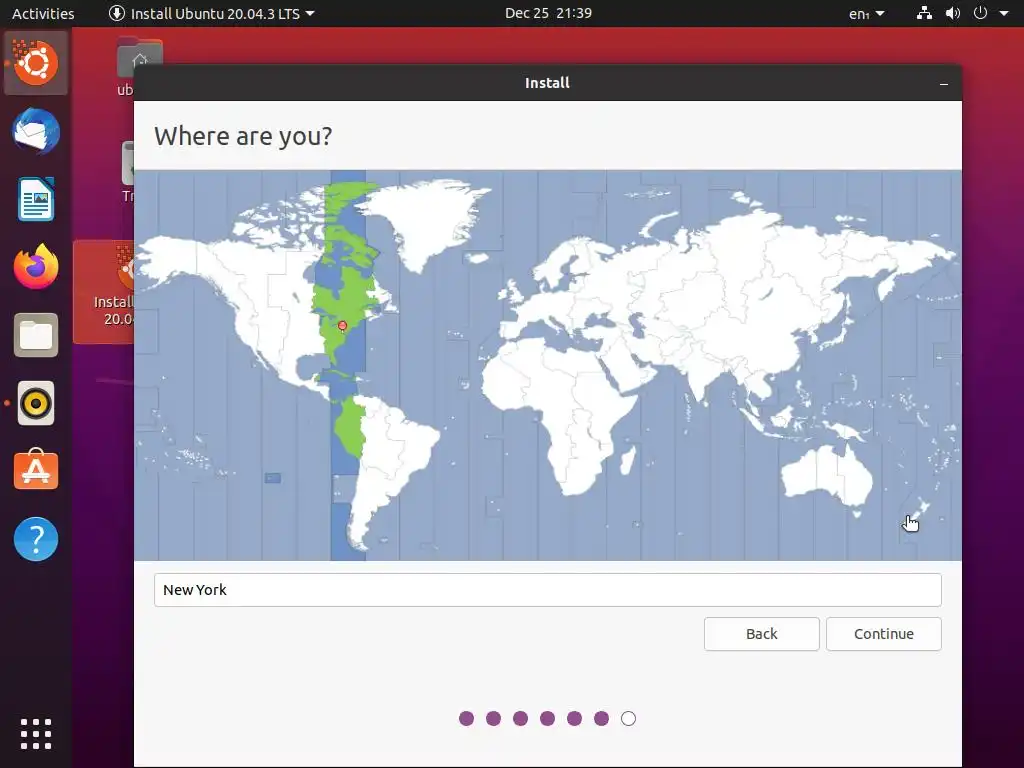Open the Files manager in the dock

coord(36,335)
